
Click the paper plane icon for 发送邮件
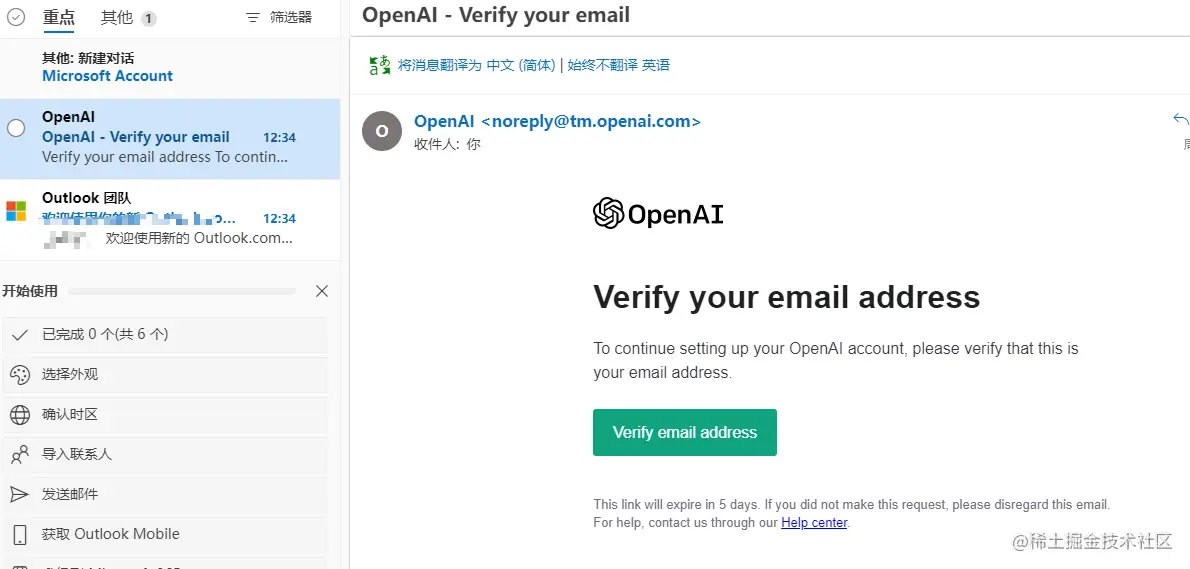click(19, 494)
